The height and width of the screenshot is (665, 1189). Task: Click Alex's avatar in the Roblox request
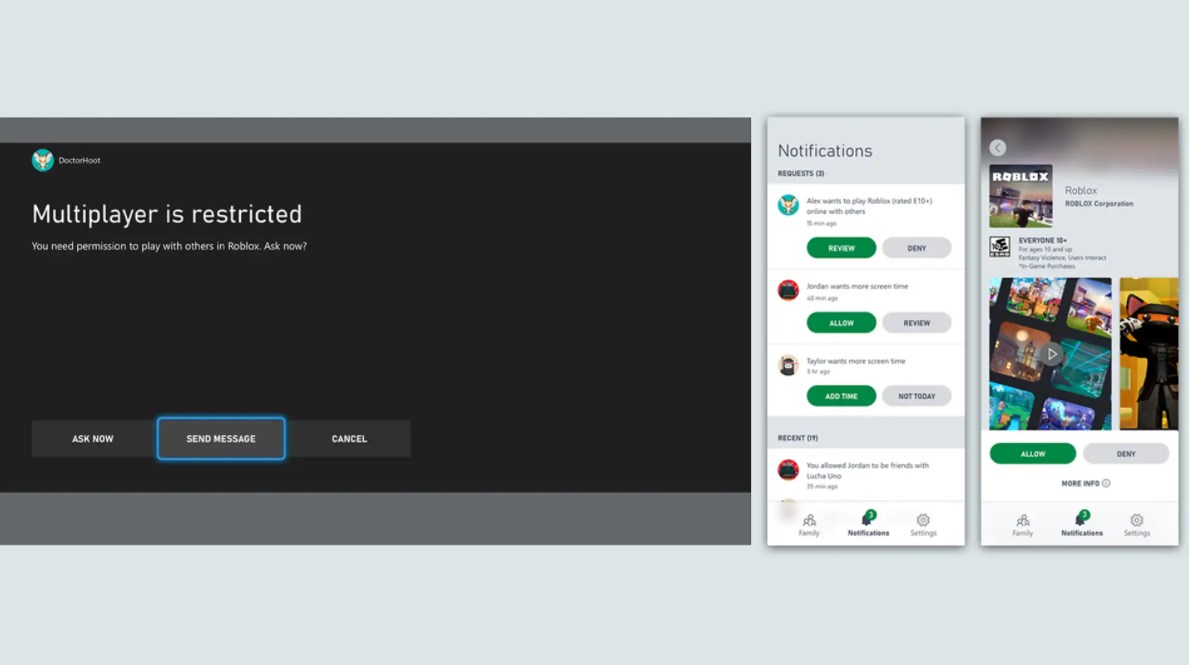[788, 205]
